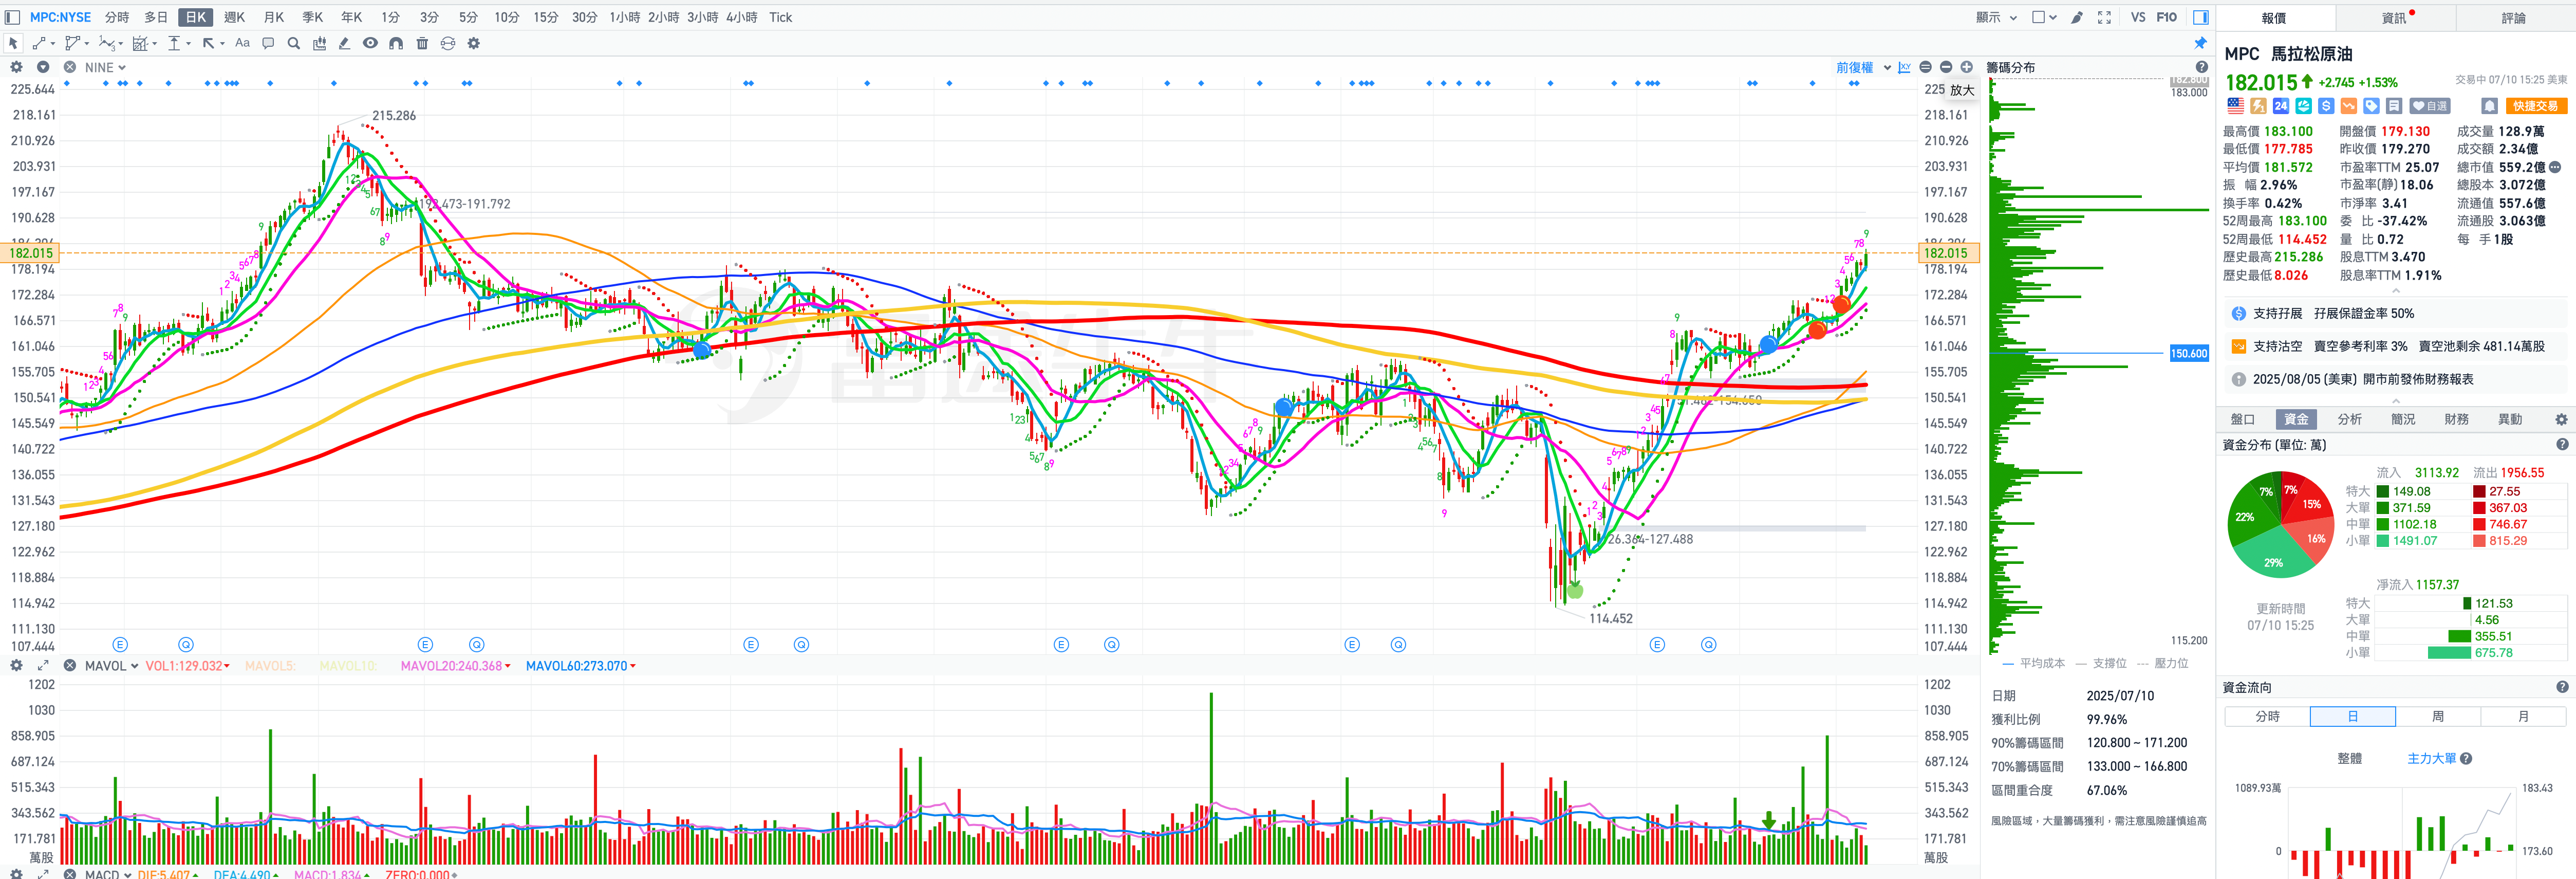Select the 周 fund flow period
Viewport: 2576px width, 879px height.
2437,717
